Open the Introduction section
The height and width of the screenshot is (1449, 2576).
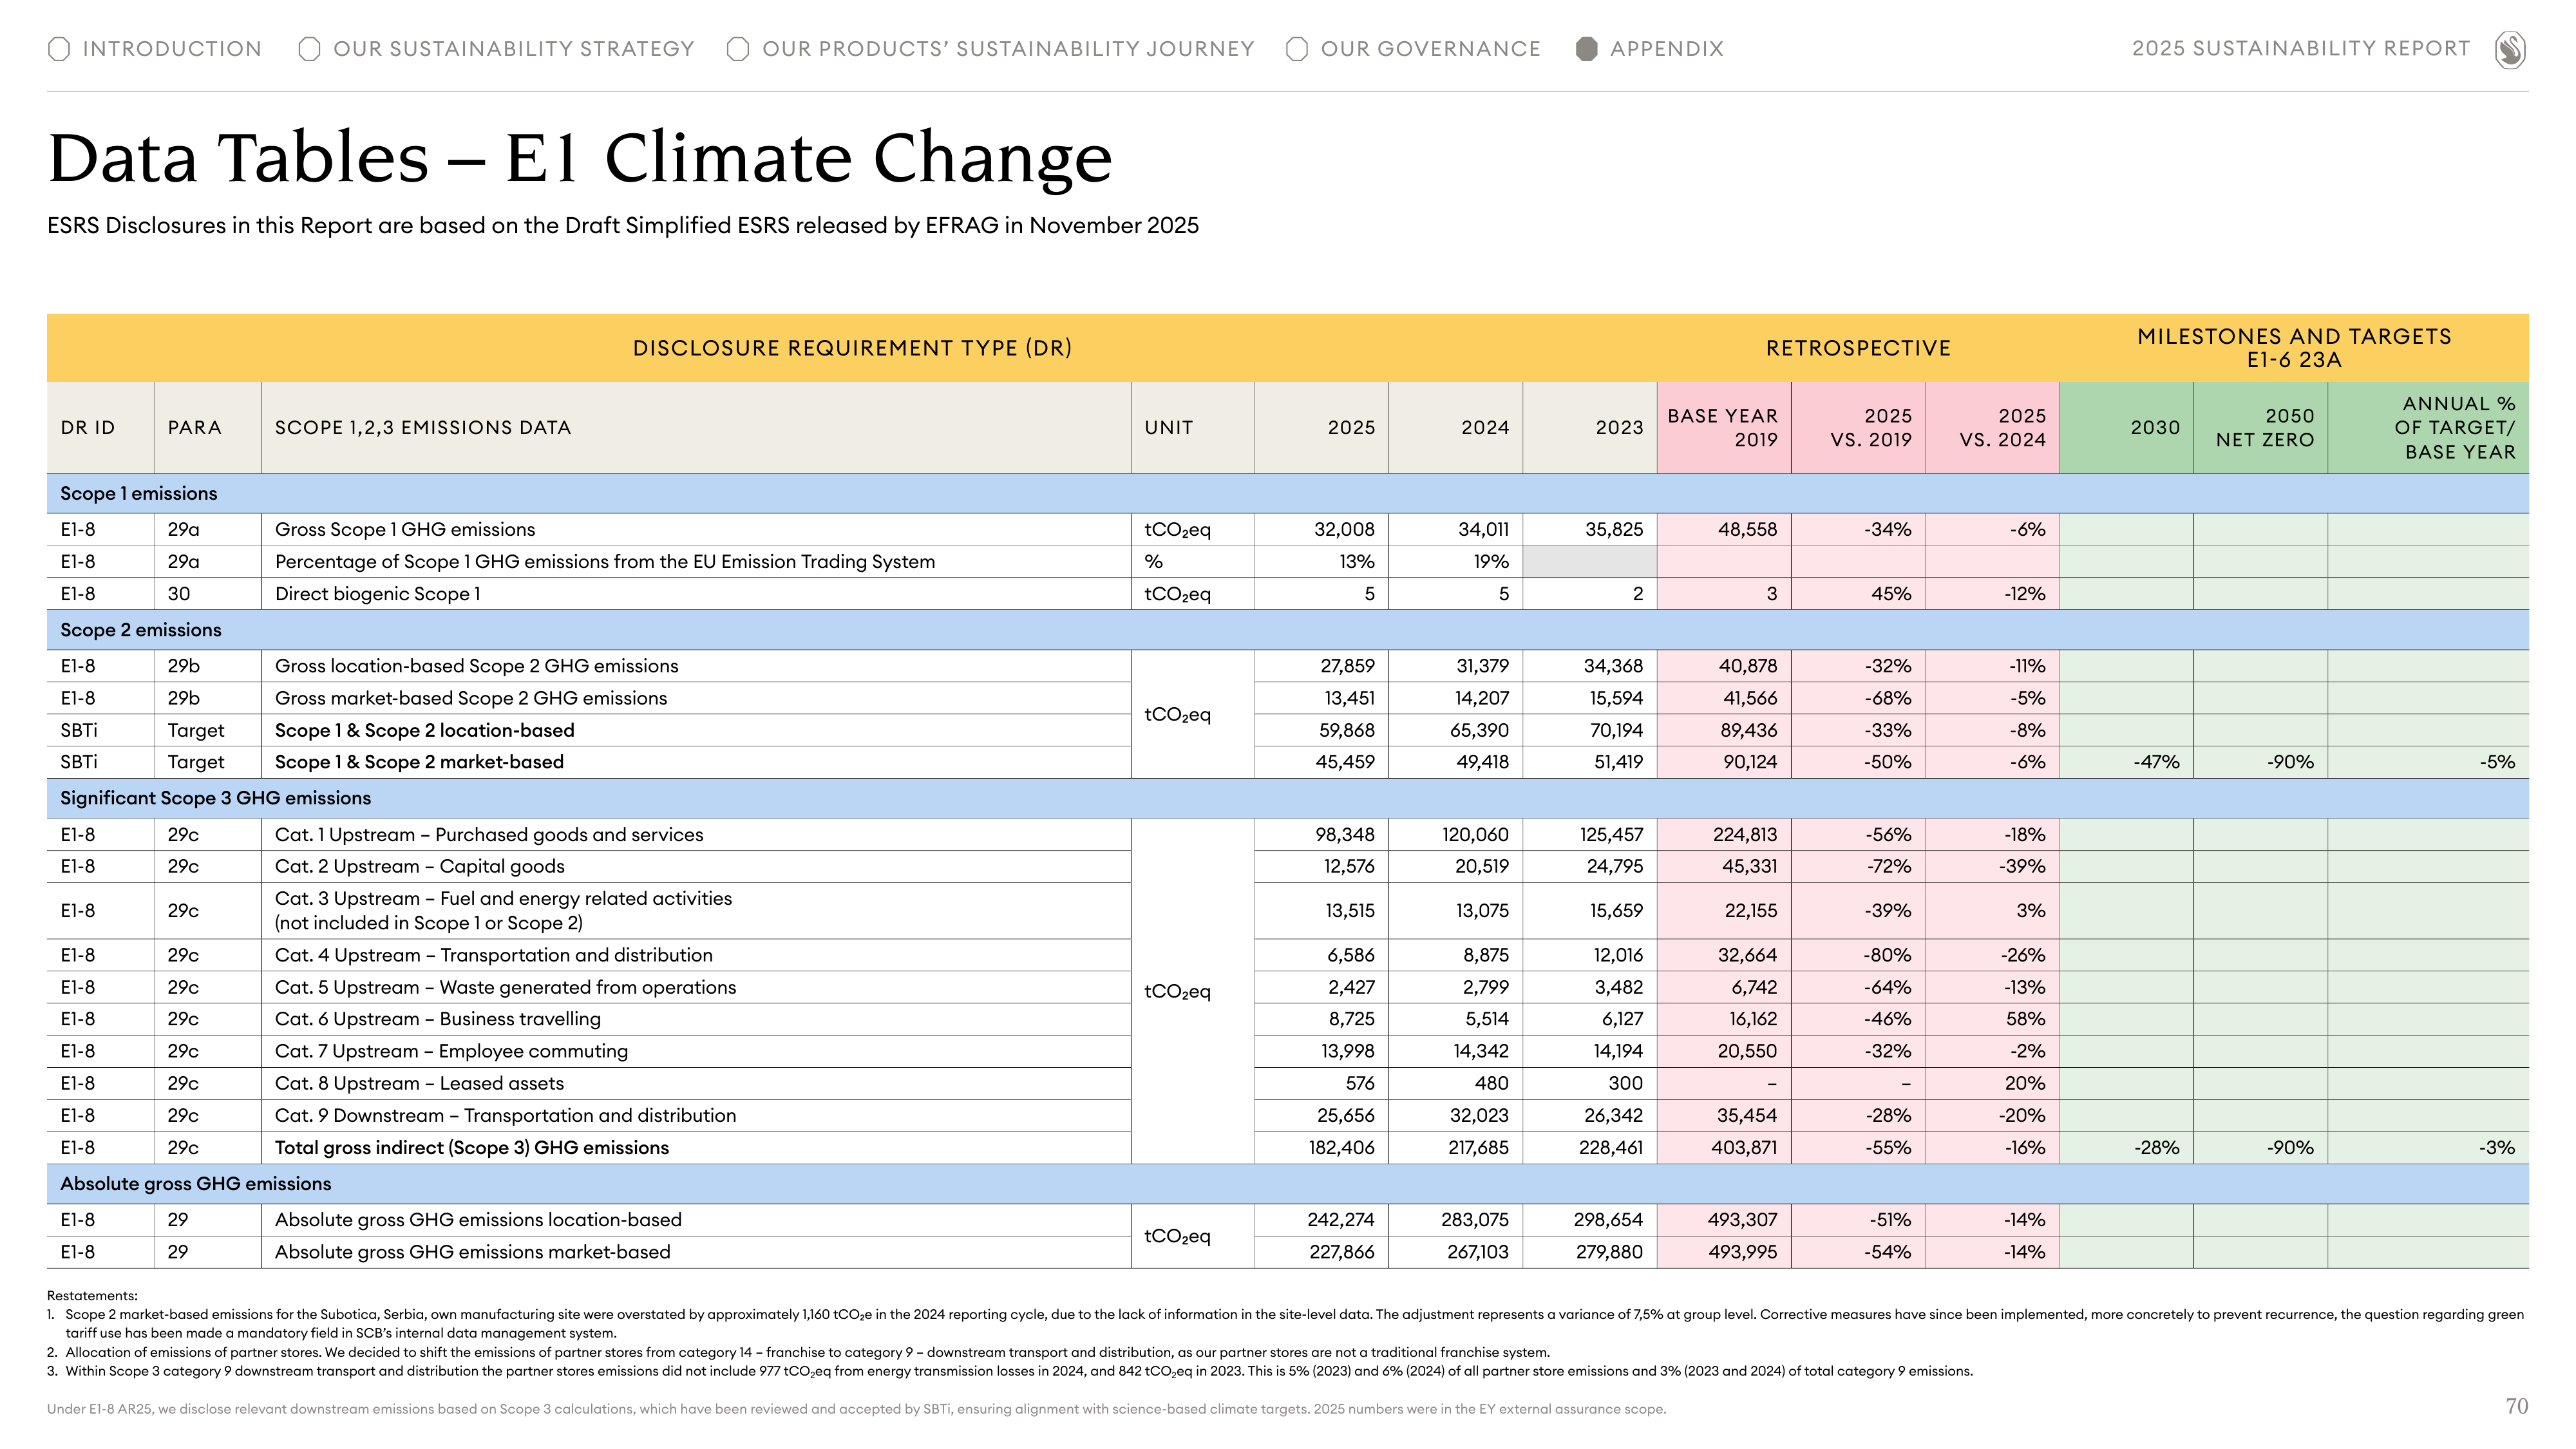(x=172, y=49)
